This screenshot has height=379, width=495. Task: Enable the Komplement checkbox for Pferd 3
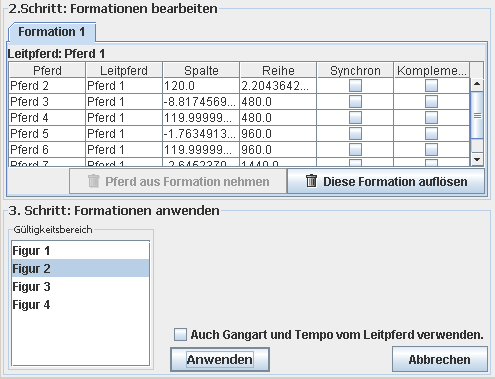point(431,102)
